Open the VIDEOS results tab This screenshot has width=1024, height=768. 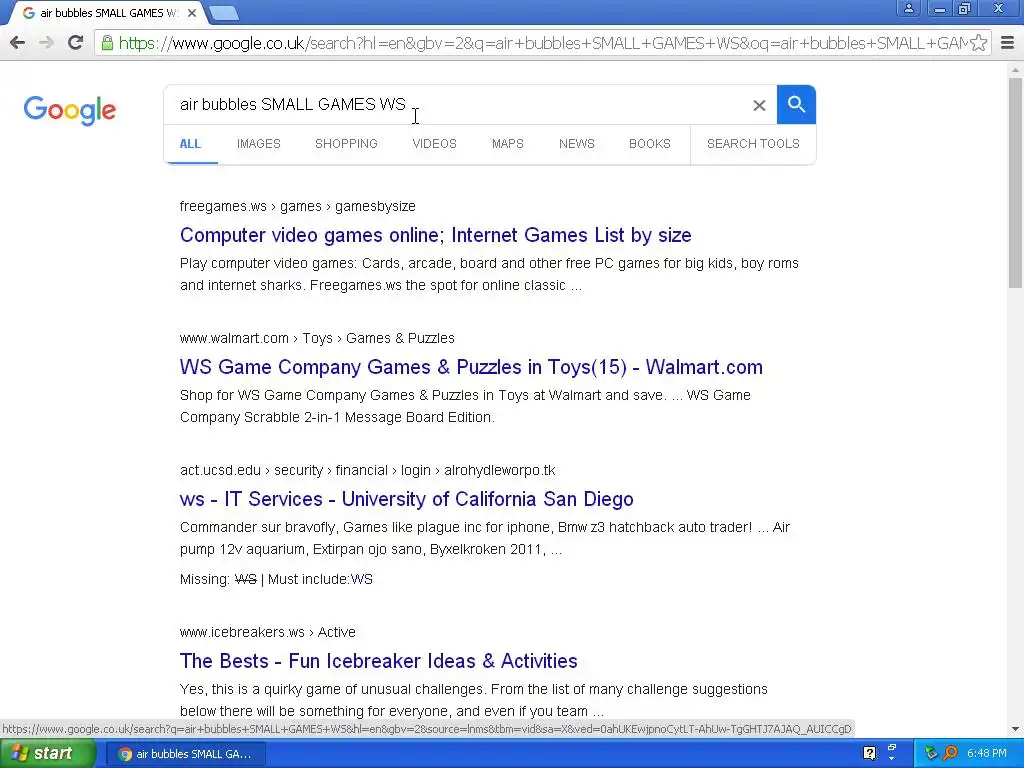pos(434,144)
